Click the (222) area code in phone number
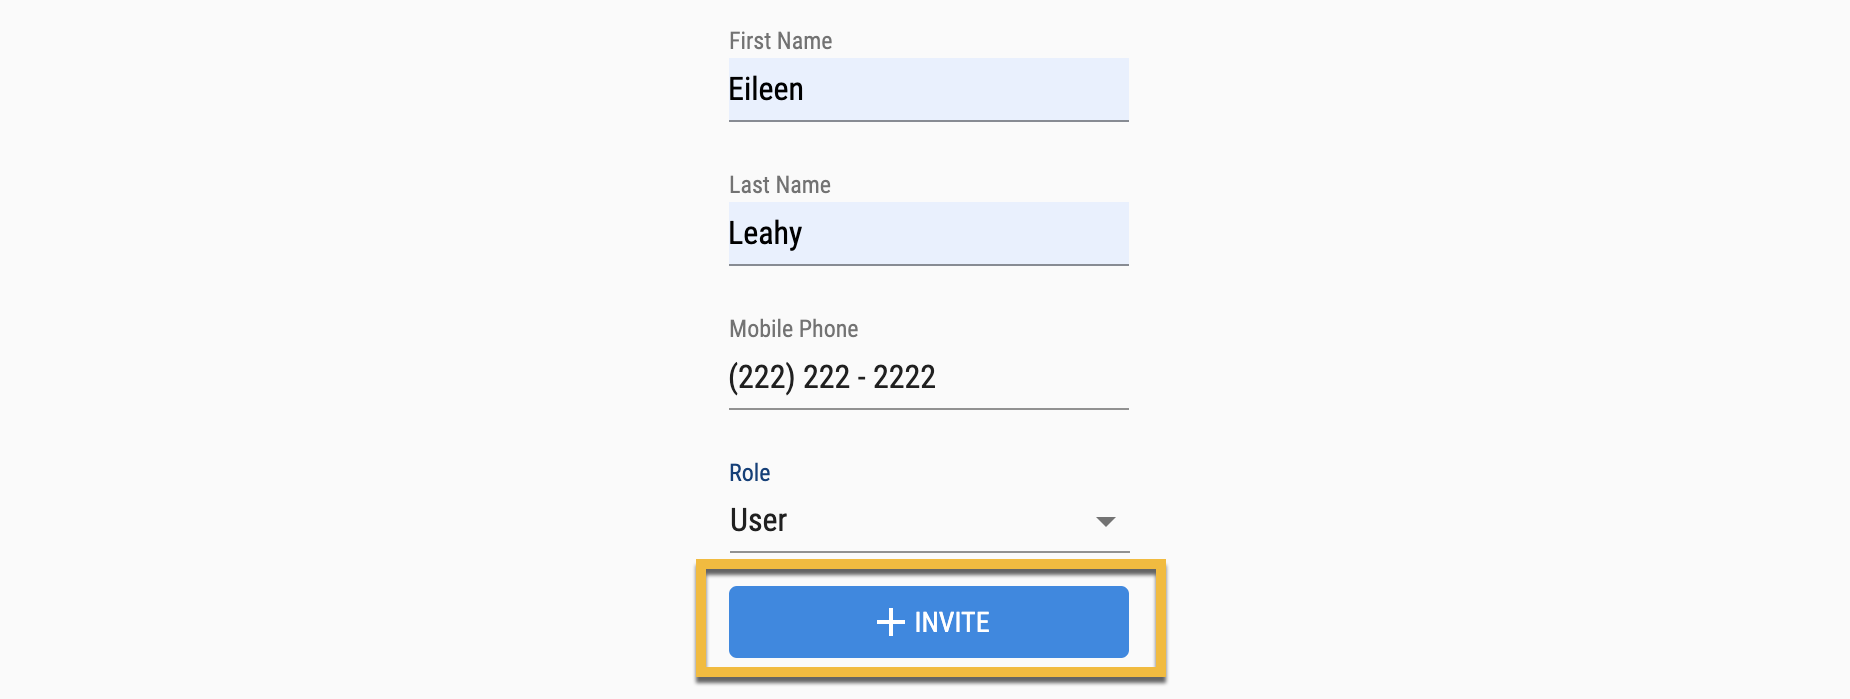The height and width of the screenshot is (699, 1850). (x=761, y=378)
